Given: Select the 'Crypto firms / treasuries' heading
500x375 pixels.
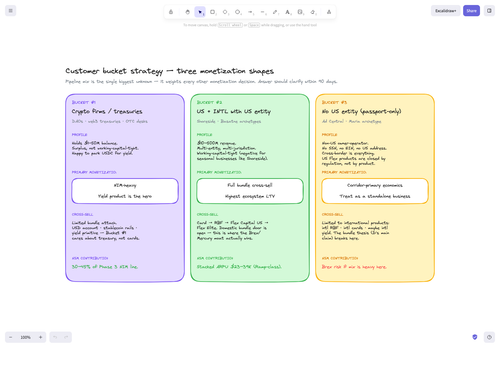Looking at the screenshot, I should click(x=107, y=111).
